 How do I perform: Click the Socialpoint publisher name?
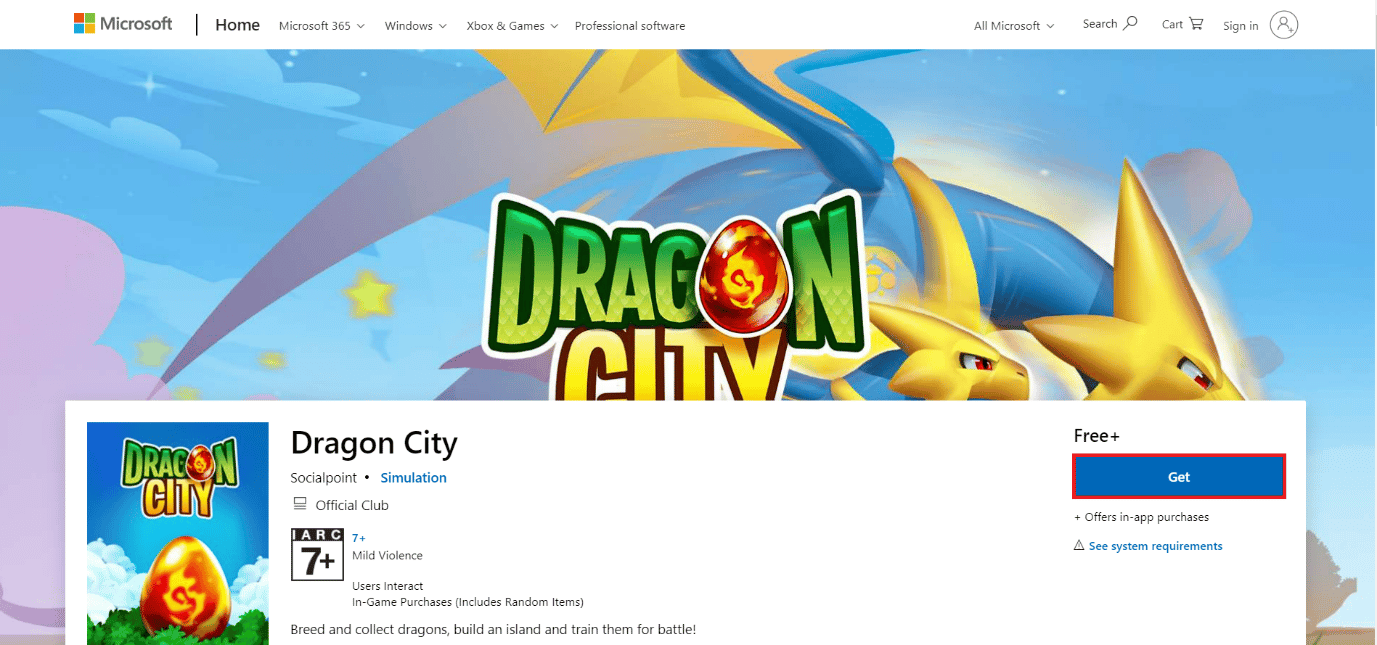pyautogui.click(x=323, y=478)
